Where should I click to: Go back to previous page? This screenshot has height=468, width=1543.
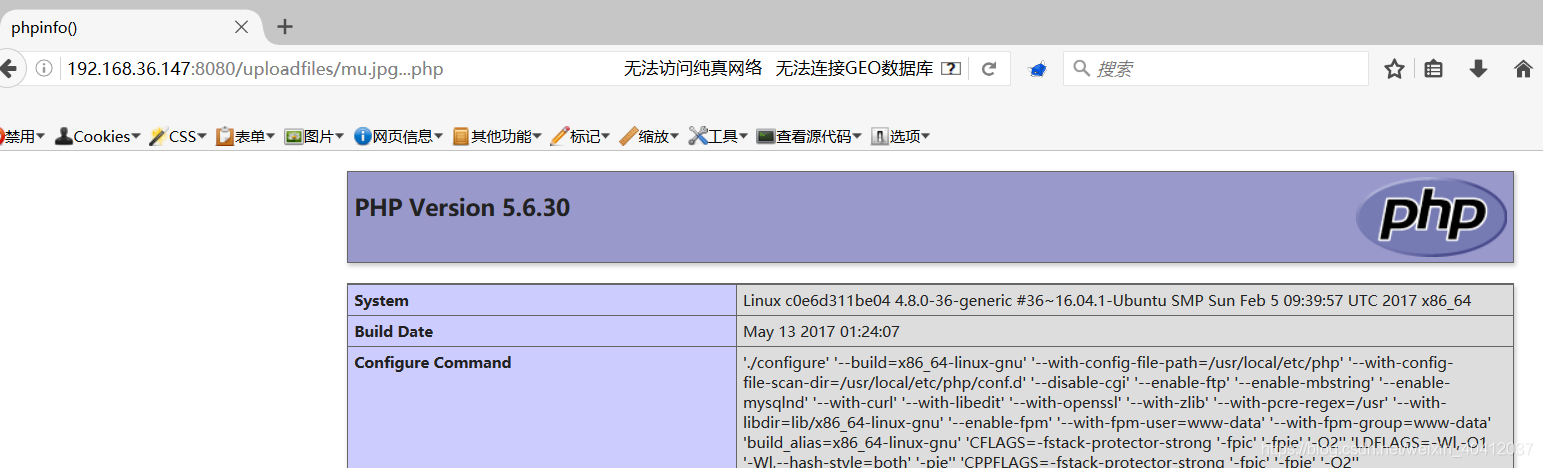8,69
